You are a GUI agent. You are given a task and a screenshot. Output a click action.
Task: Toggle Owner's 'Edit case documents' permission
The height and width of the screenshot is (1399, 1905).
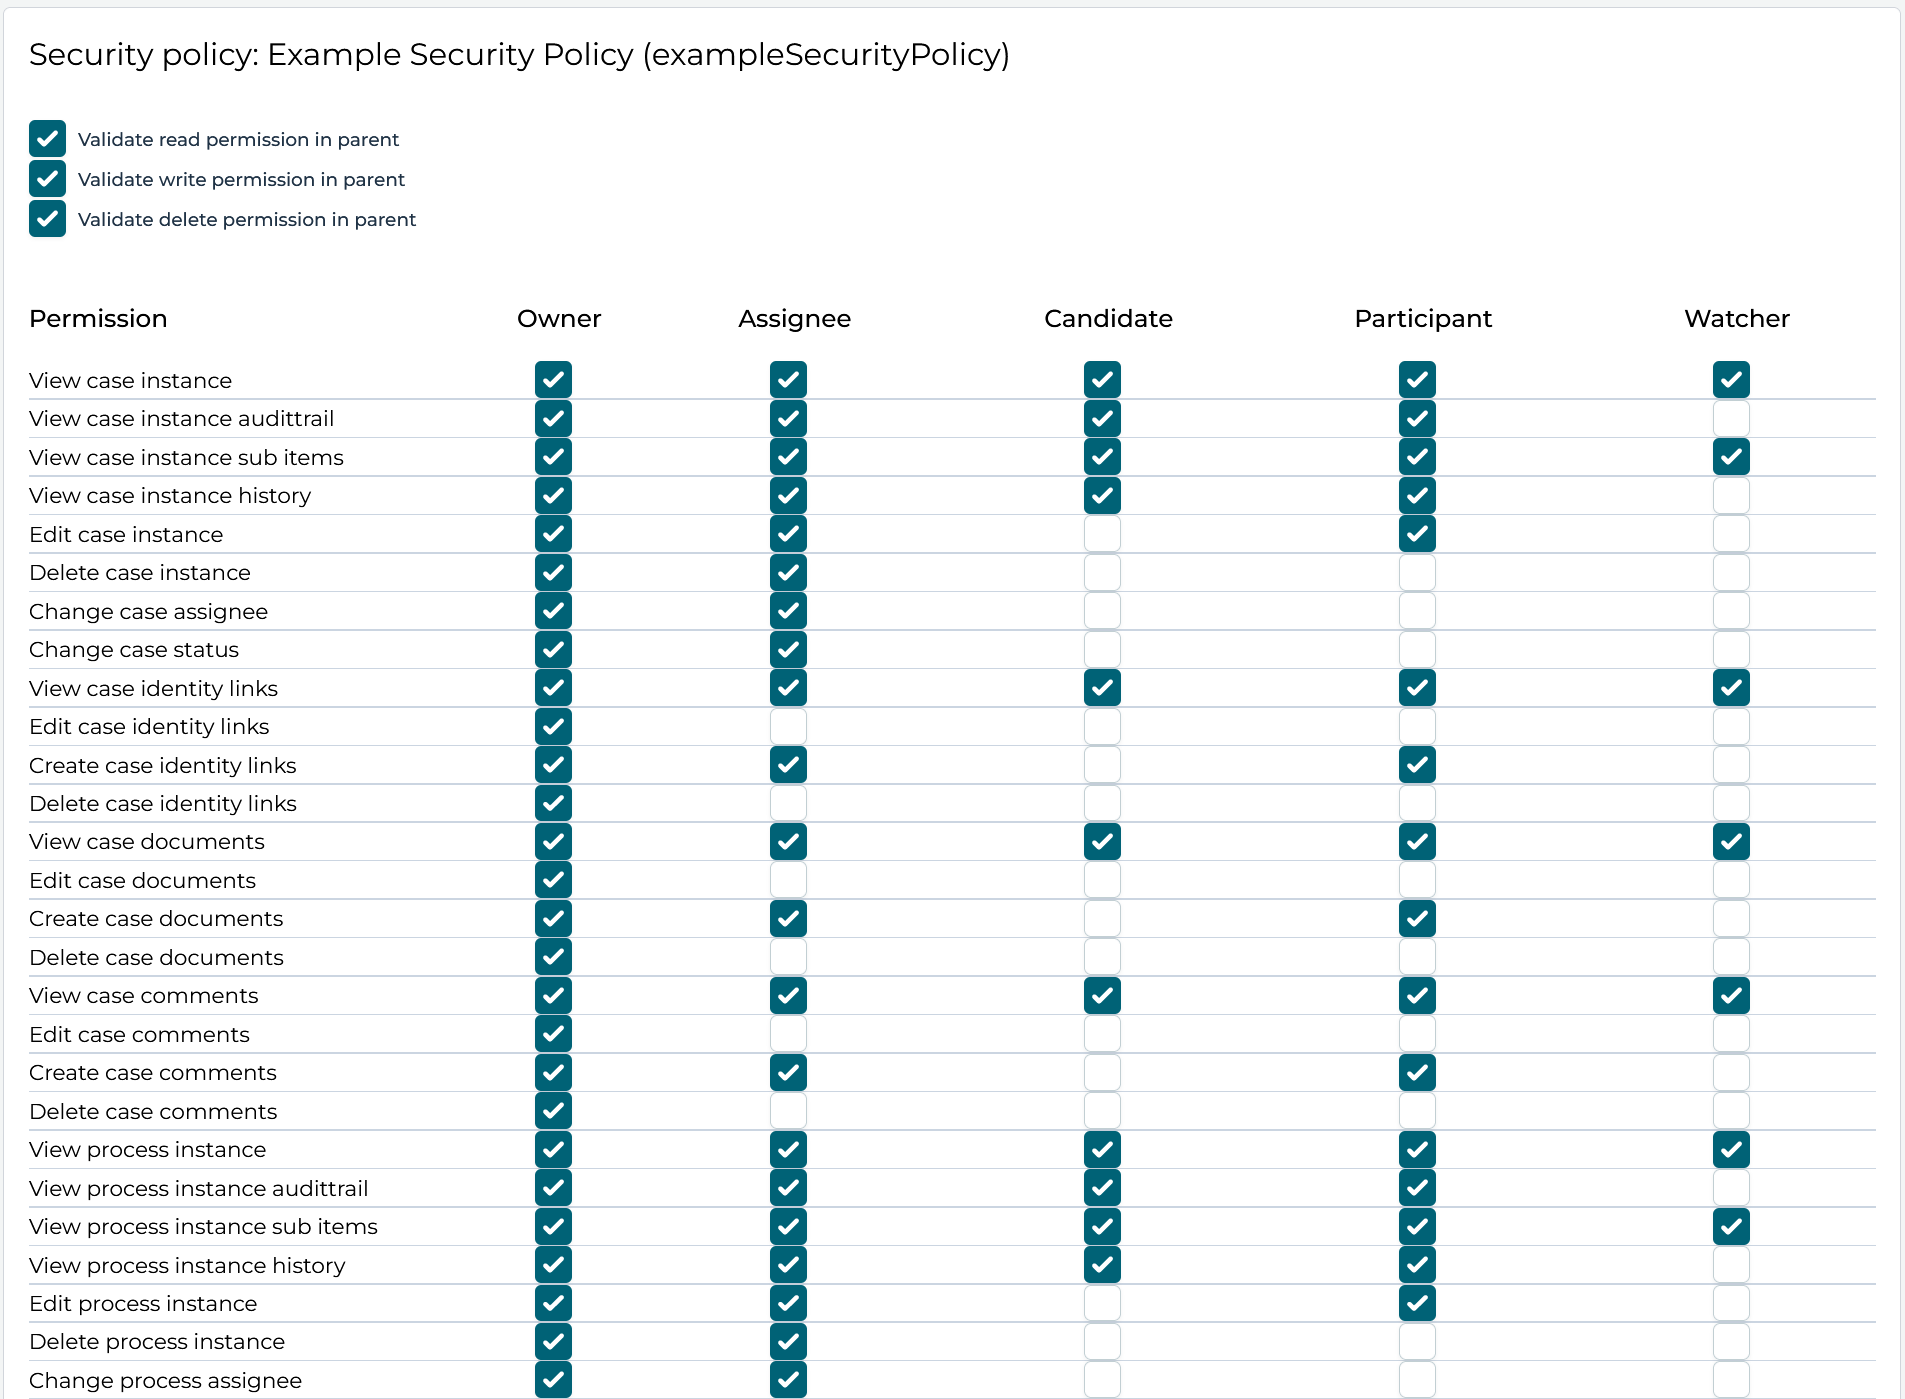click(553, 880)
